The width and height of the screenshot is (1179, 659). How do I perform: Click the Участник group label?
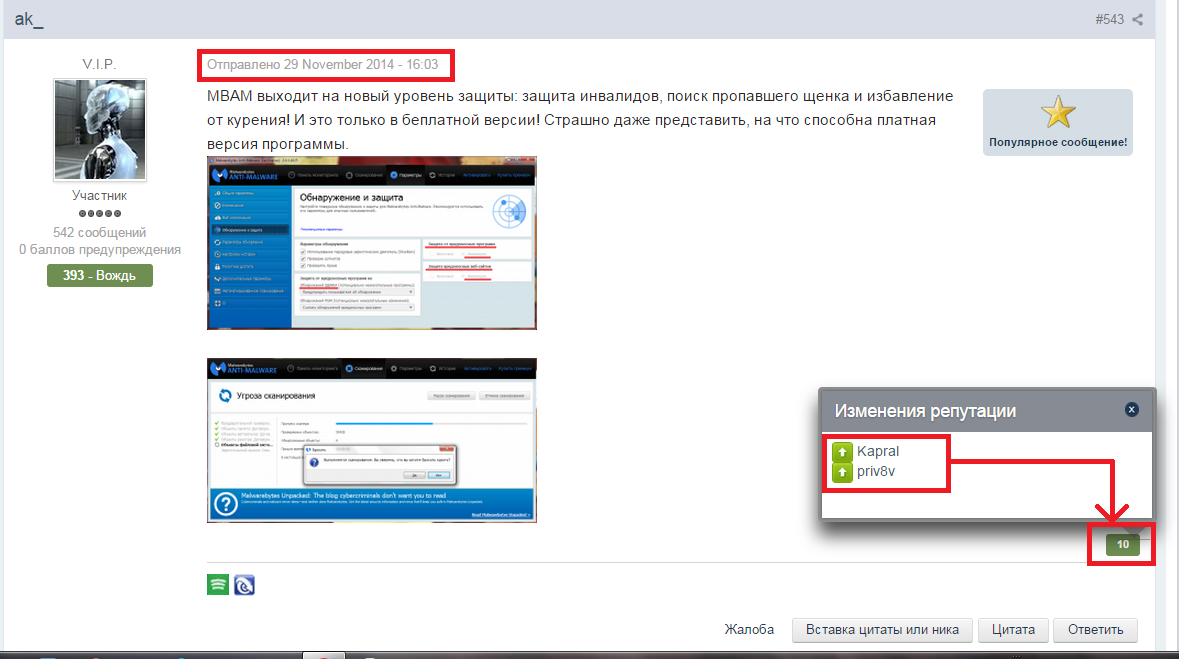coord(99,196)
